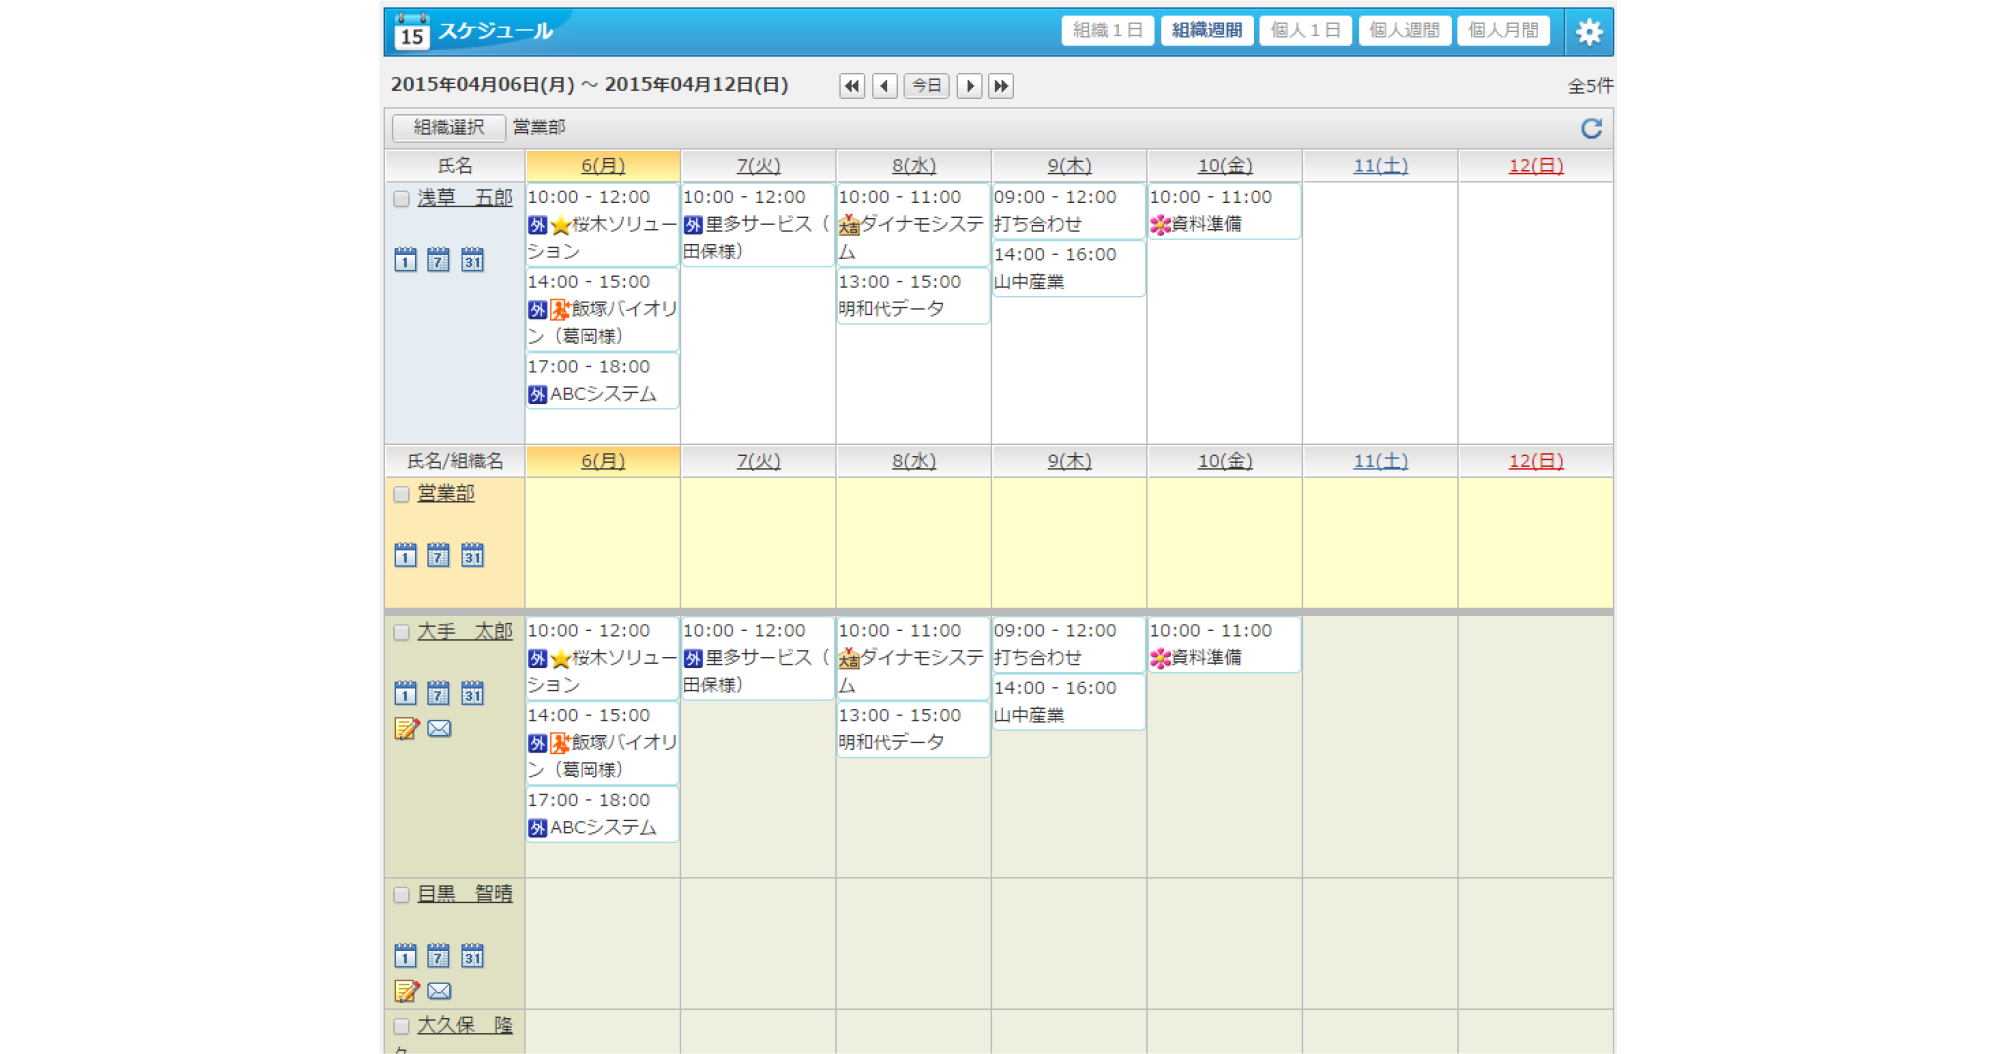Click the mail icon under 大手 太郎
2000x1054 pixels.
click(439, 728)
